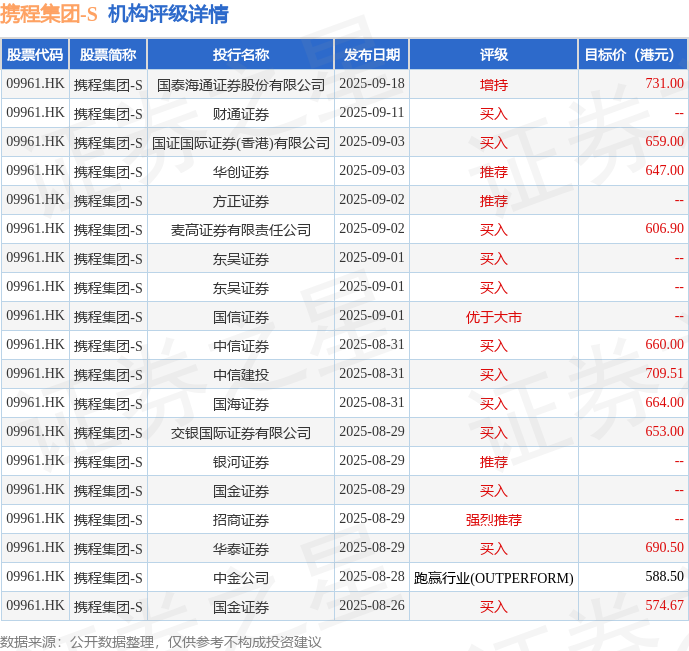The image size is (689, 651).
Task: Click the 携程集团-S orange title text
Action: click(48, 14)
